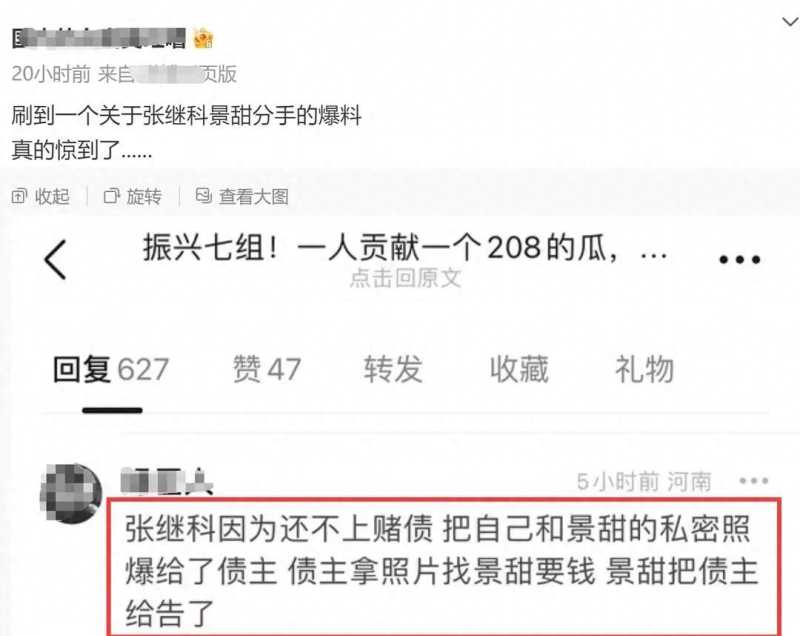Click the 旋转 rotate icon
Screen dimensions: 800x636
[111, 196]
